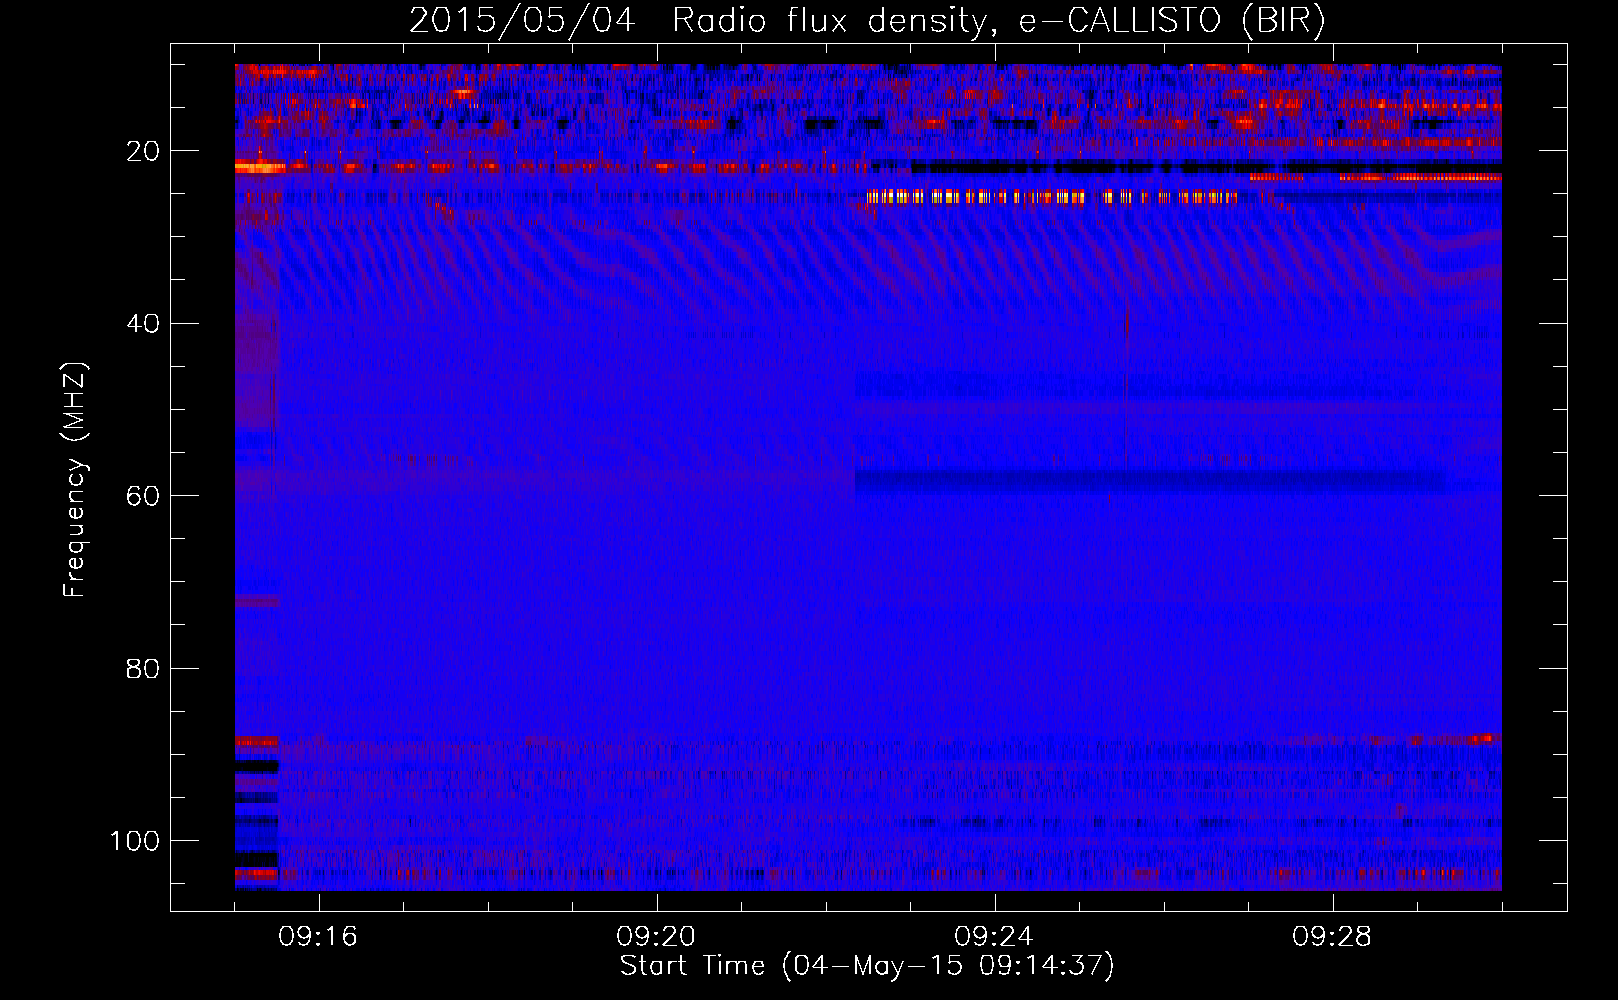Click the frequency tick label "20"
1618x1000 pixels.
(143, 151)
